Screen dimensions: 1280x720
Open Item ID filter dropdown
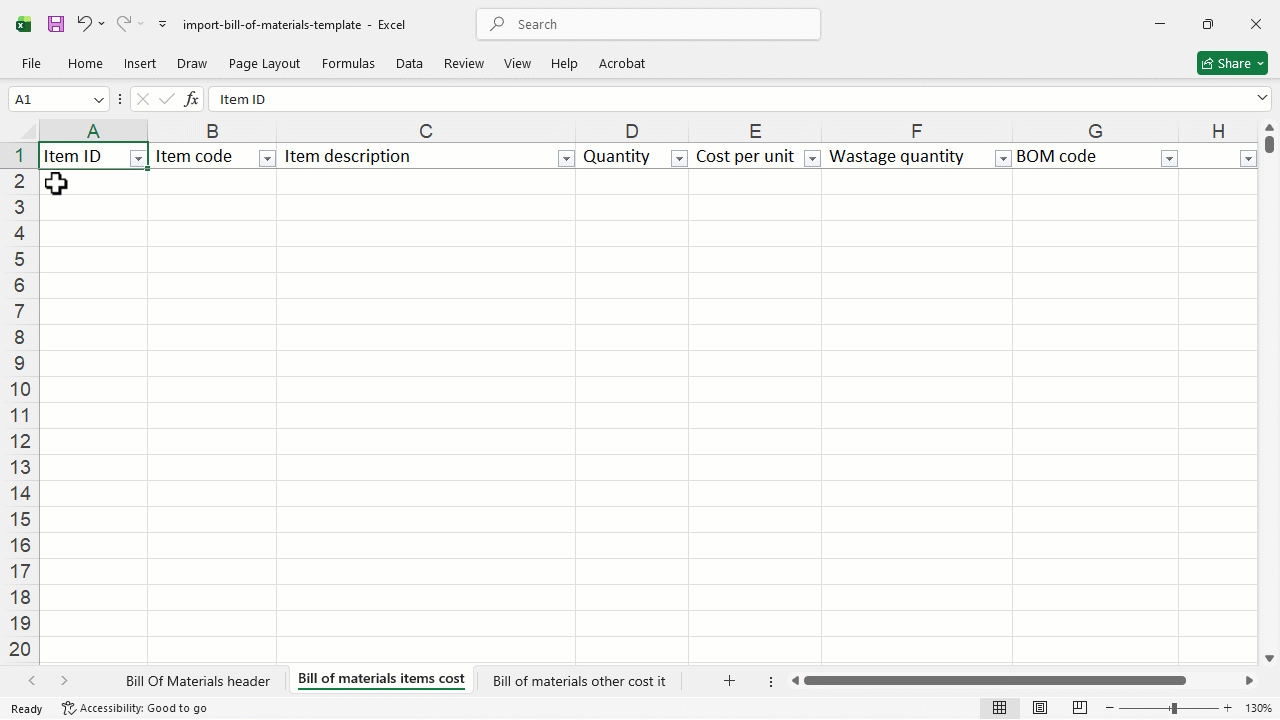pyautogui.click(x=138, y=159)
